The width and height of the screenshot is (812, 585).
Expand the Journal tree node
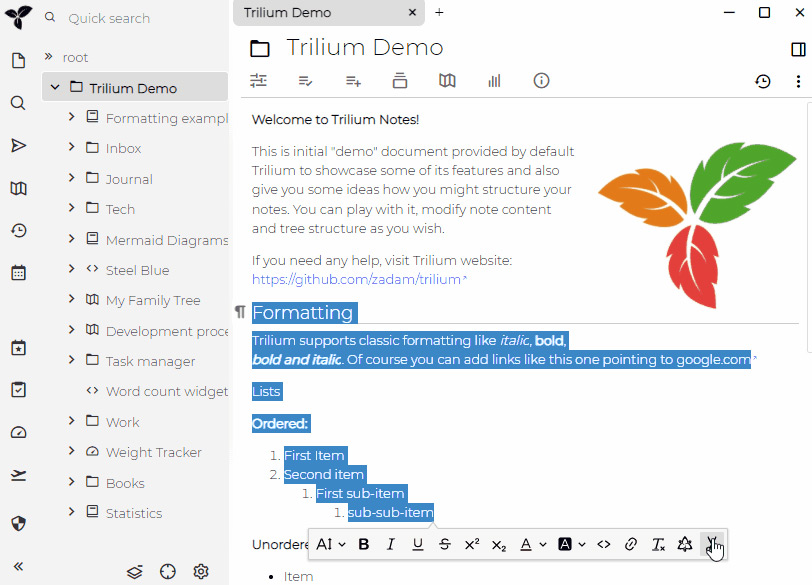tap(71, 178)
